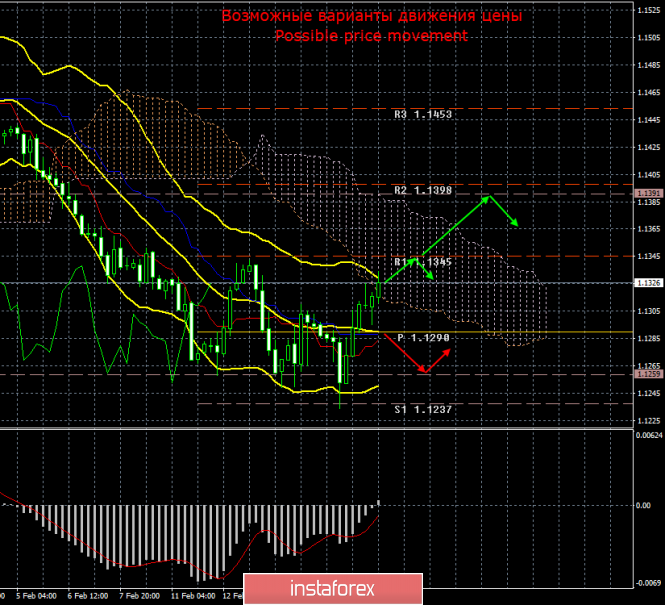Click the current price tag 1.1326
The height and width of the screenshot is (605, 665).
(x=648, y=283)
